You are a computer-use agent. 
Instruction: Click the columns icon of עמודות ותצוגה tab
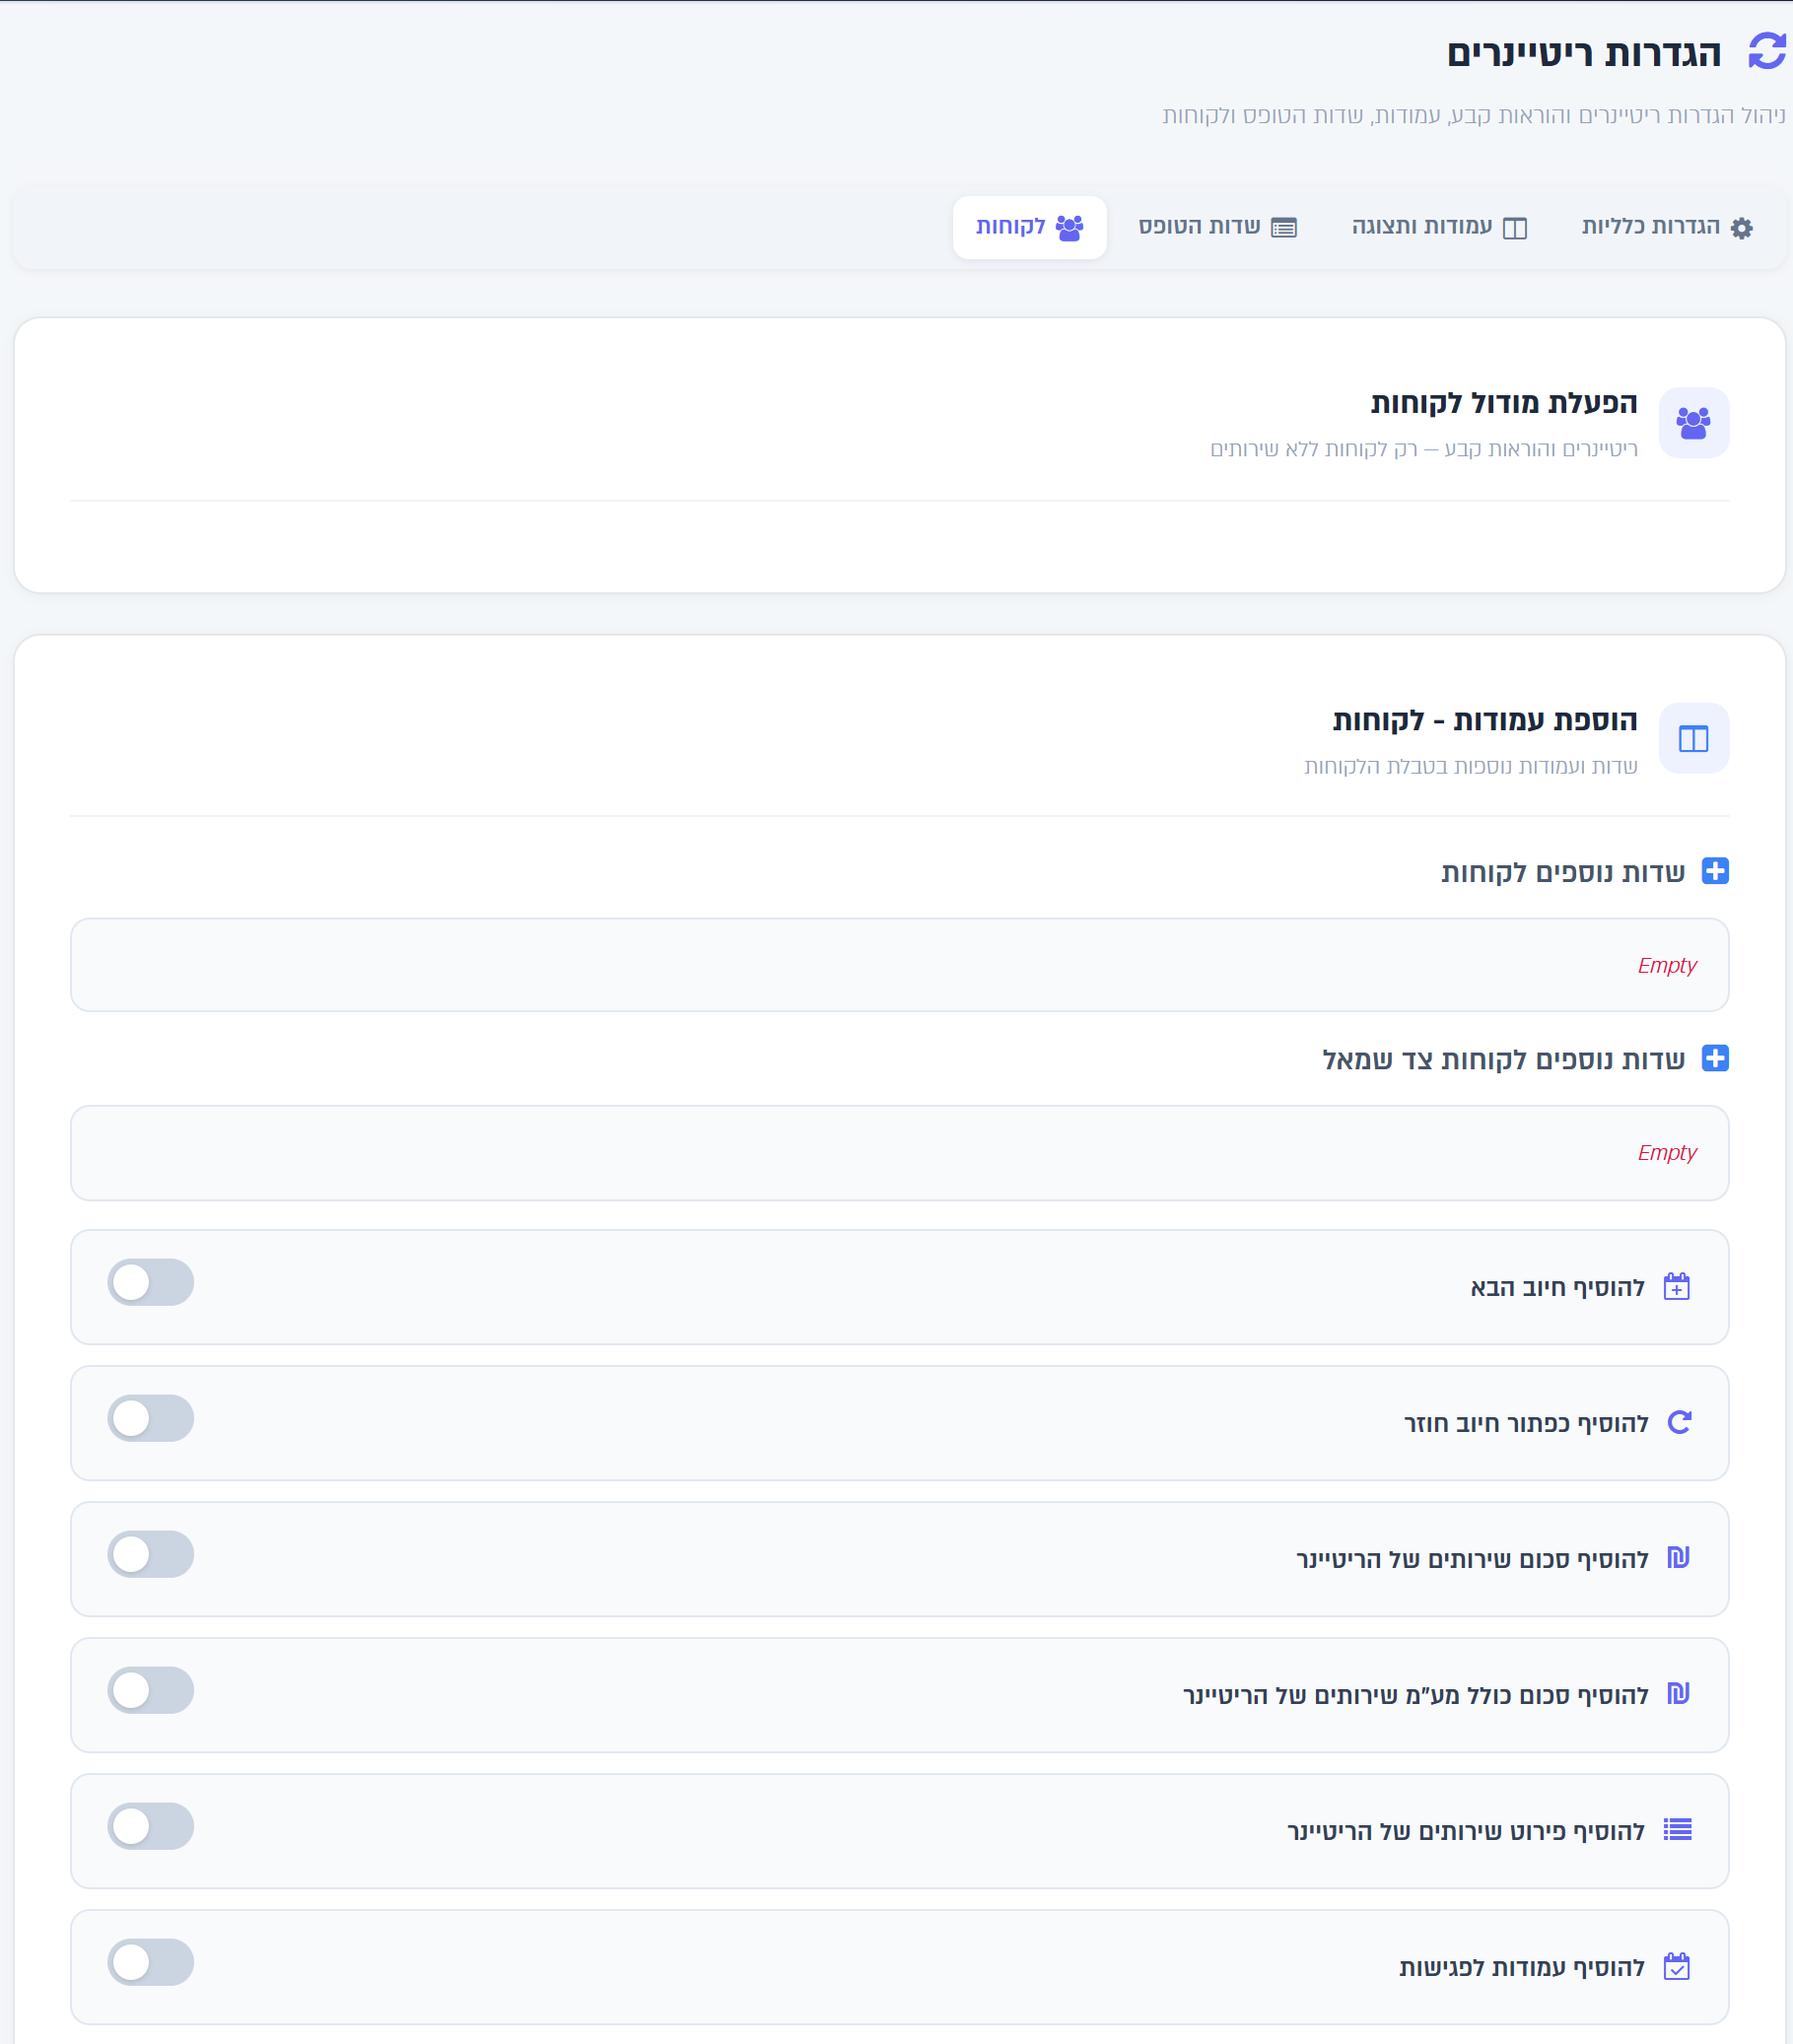coord(1515,228)
